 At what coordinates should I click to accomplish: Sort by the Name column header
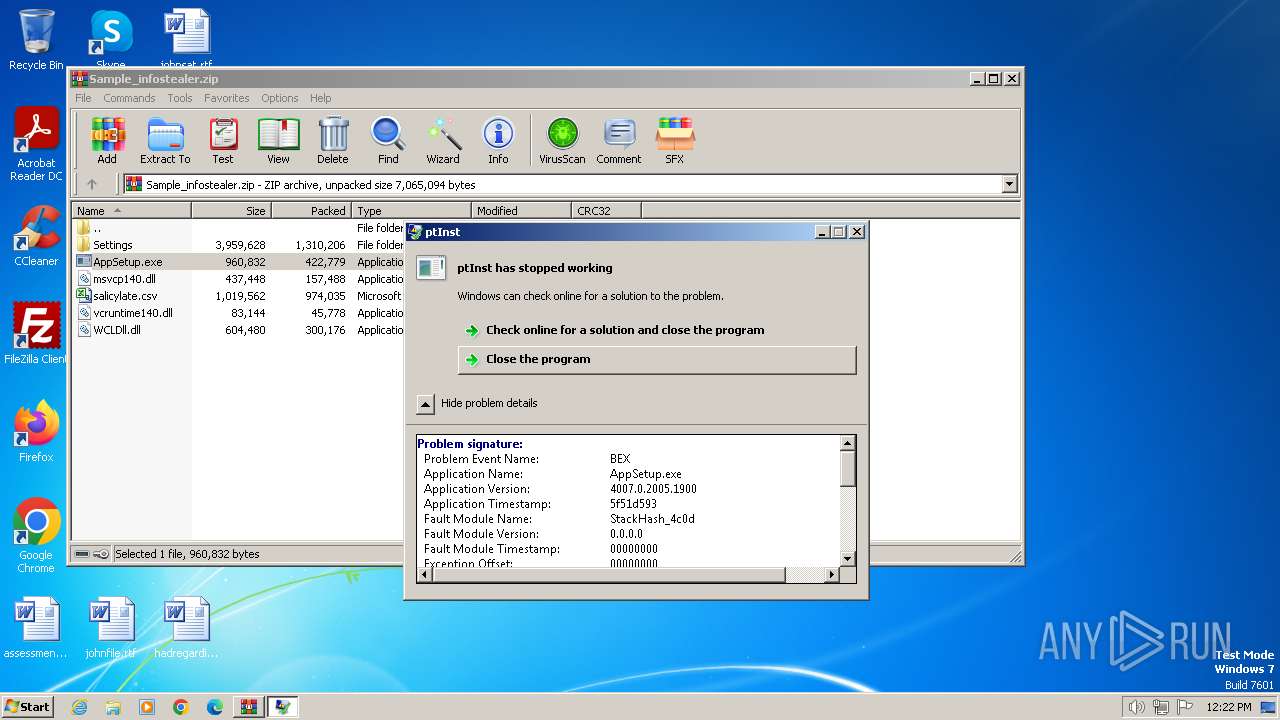click(x=131, y=211)
